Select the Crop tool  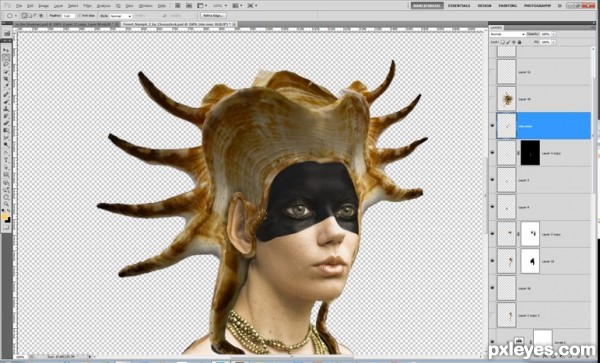(7, 79)
